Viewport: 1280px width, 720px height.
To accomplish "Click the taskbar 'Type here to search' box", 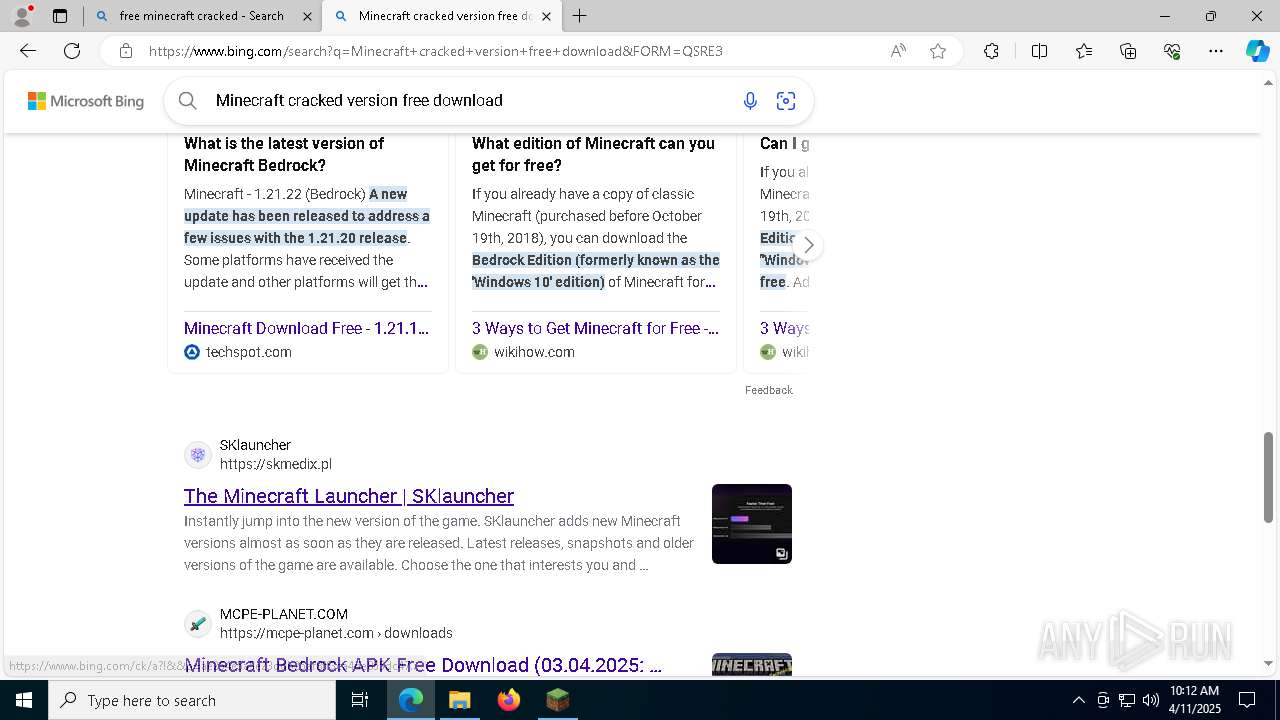I will 192,700.
